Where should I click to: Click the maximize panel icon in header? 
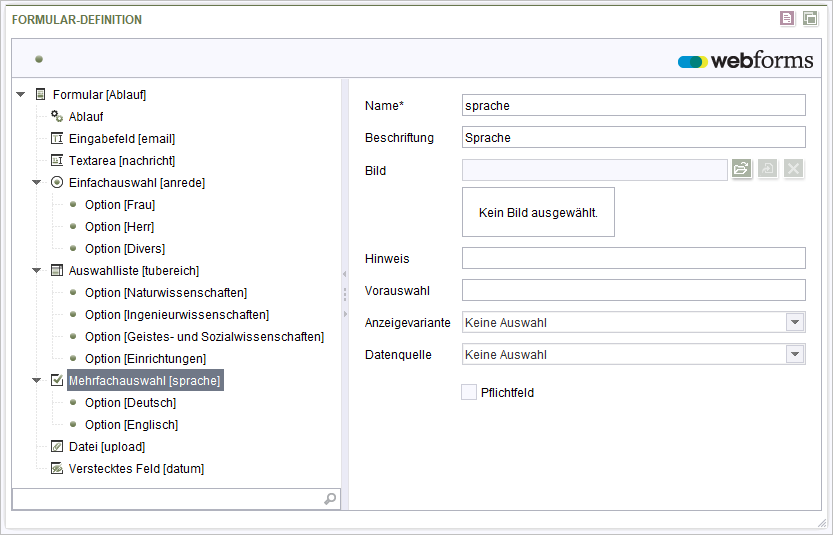[x=810, y=19]
